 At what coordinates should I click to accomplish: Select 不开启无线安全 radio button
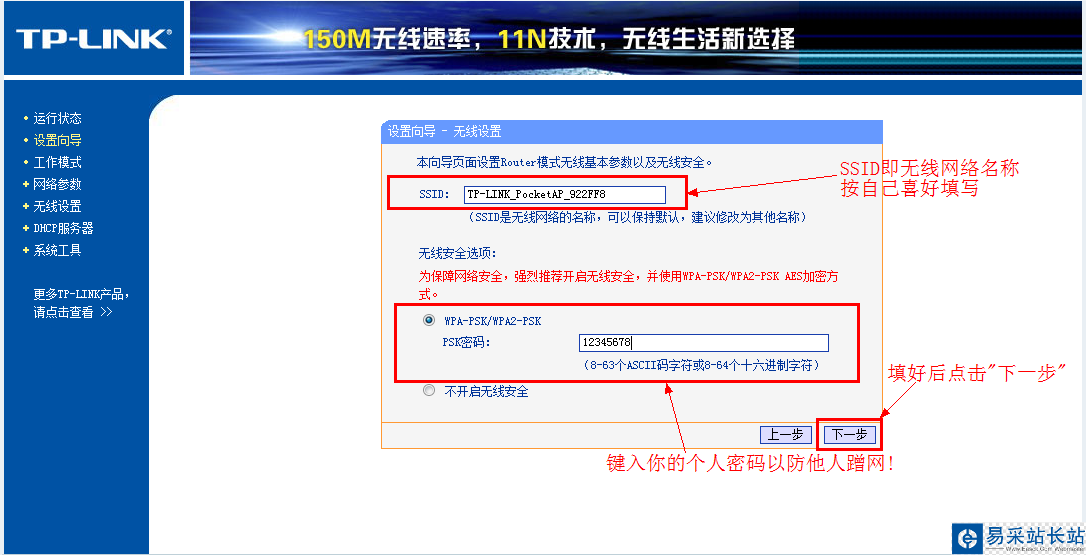[428, 391]
